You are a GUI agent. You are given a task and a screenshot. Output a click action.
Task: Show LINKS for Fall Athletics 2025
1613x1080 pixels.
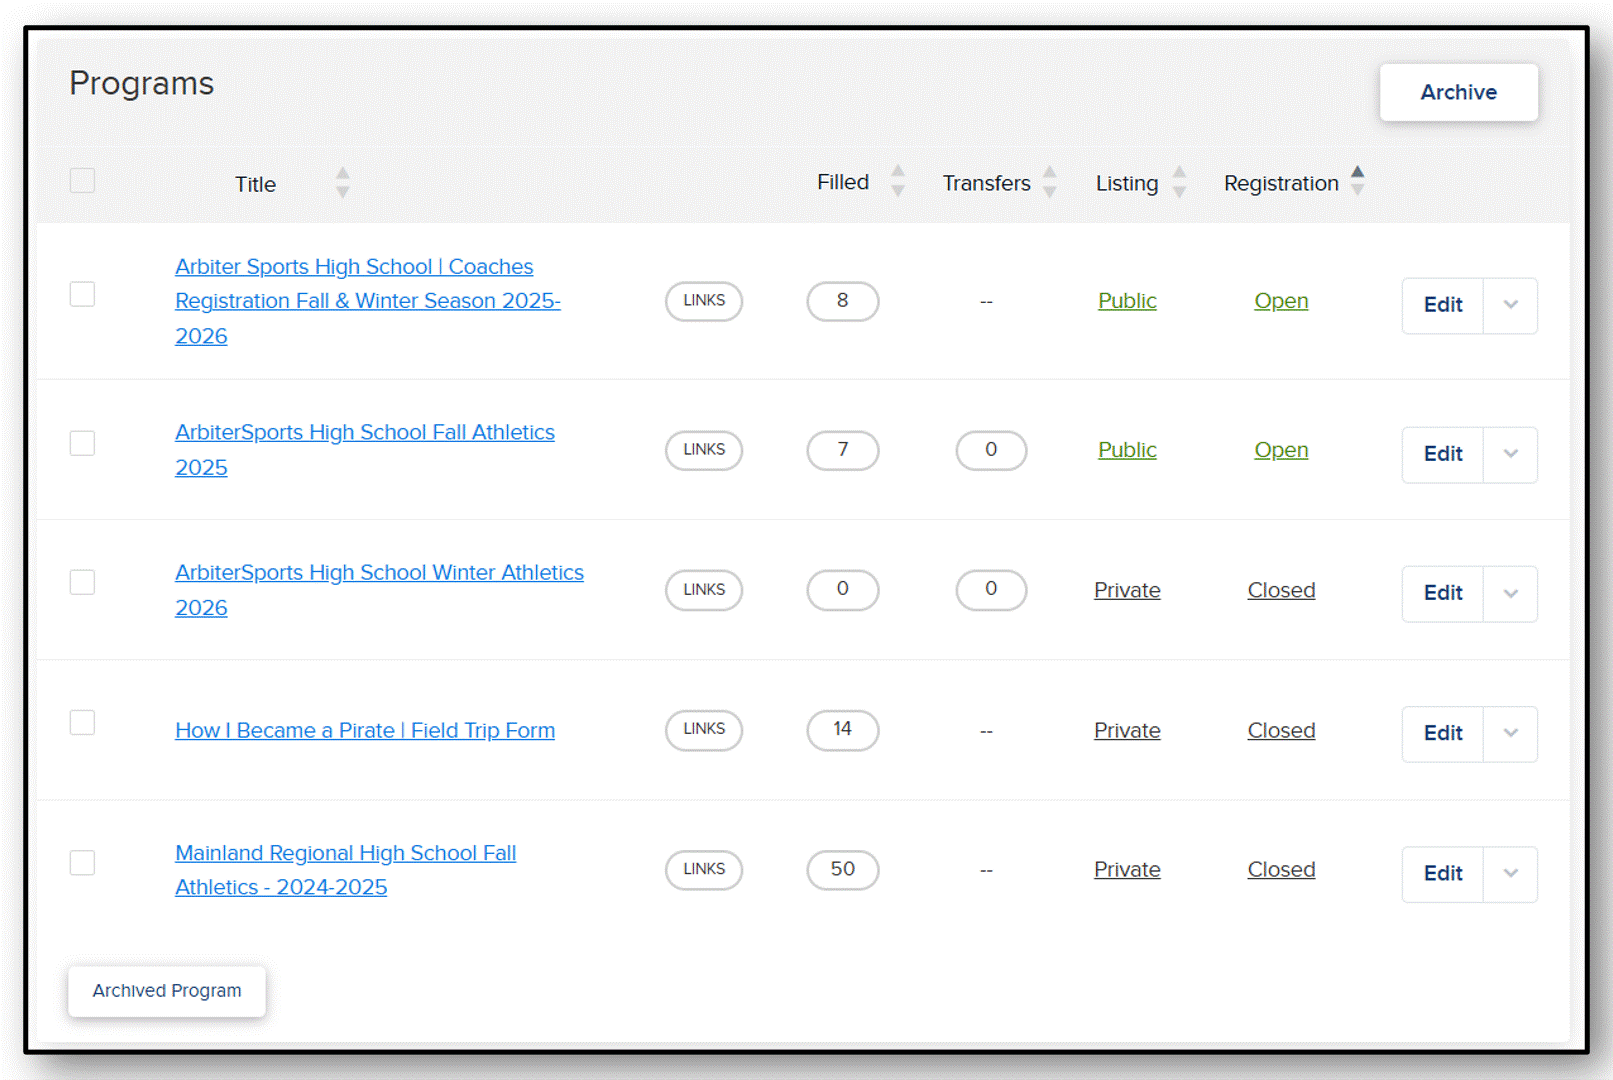[704, 450]
